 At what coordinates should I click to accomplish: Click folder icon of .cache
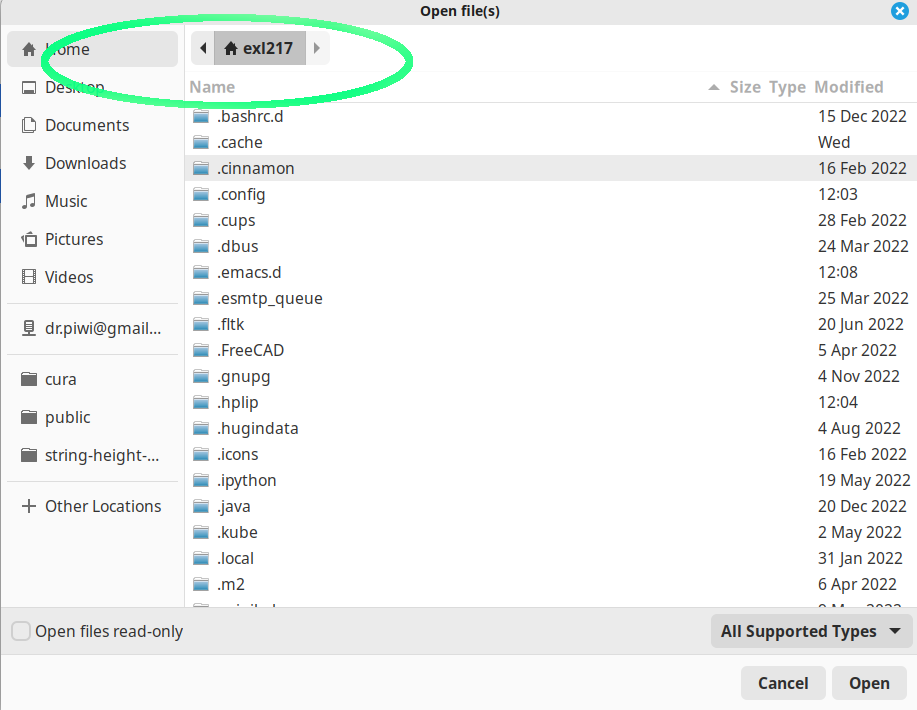pos(201,142)
